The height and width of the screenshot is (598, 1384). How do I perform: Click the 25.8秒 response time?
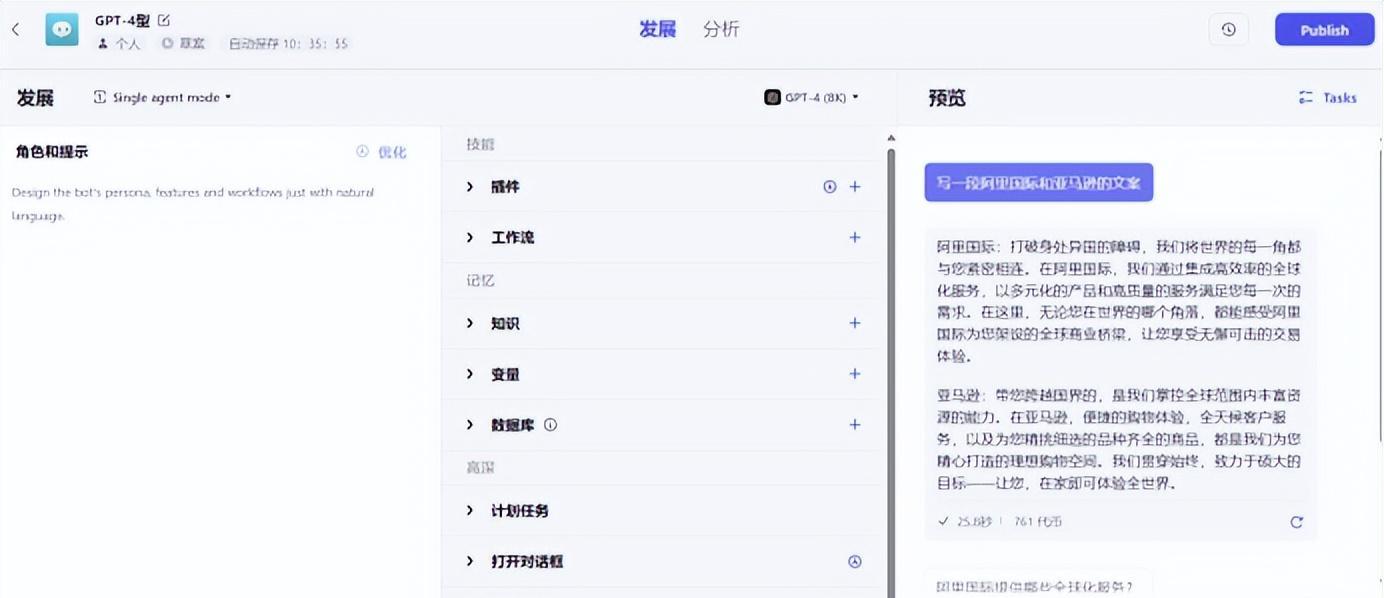(x=975, y=521)
